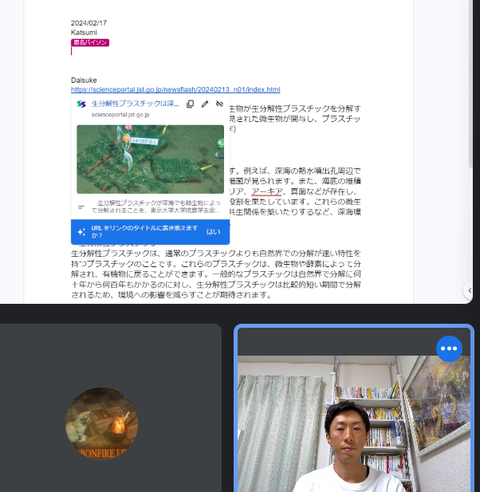The width and height of the screenshot is (480, 492).
Task: Remove the link with the unlink icon
Action: pyautogui.click(x=219, y=104)
